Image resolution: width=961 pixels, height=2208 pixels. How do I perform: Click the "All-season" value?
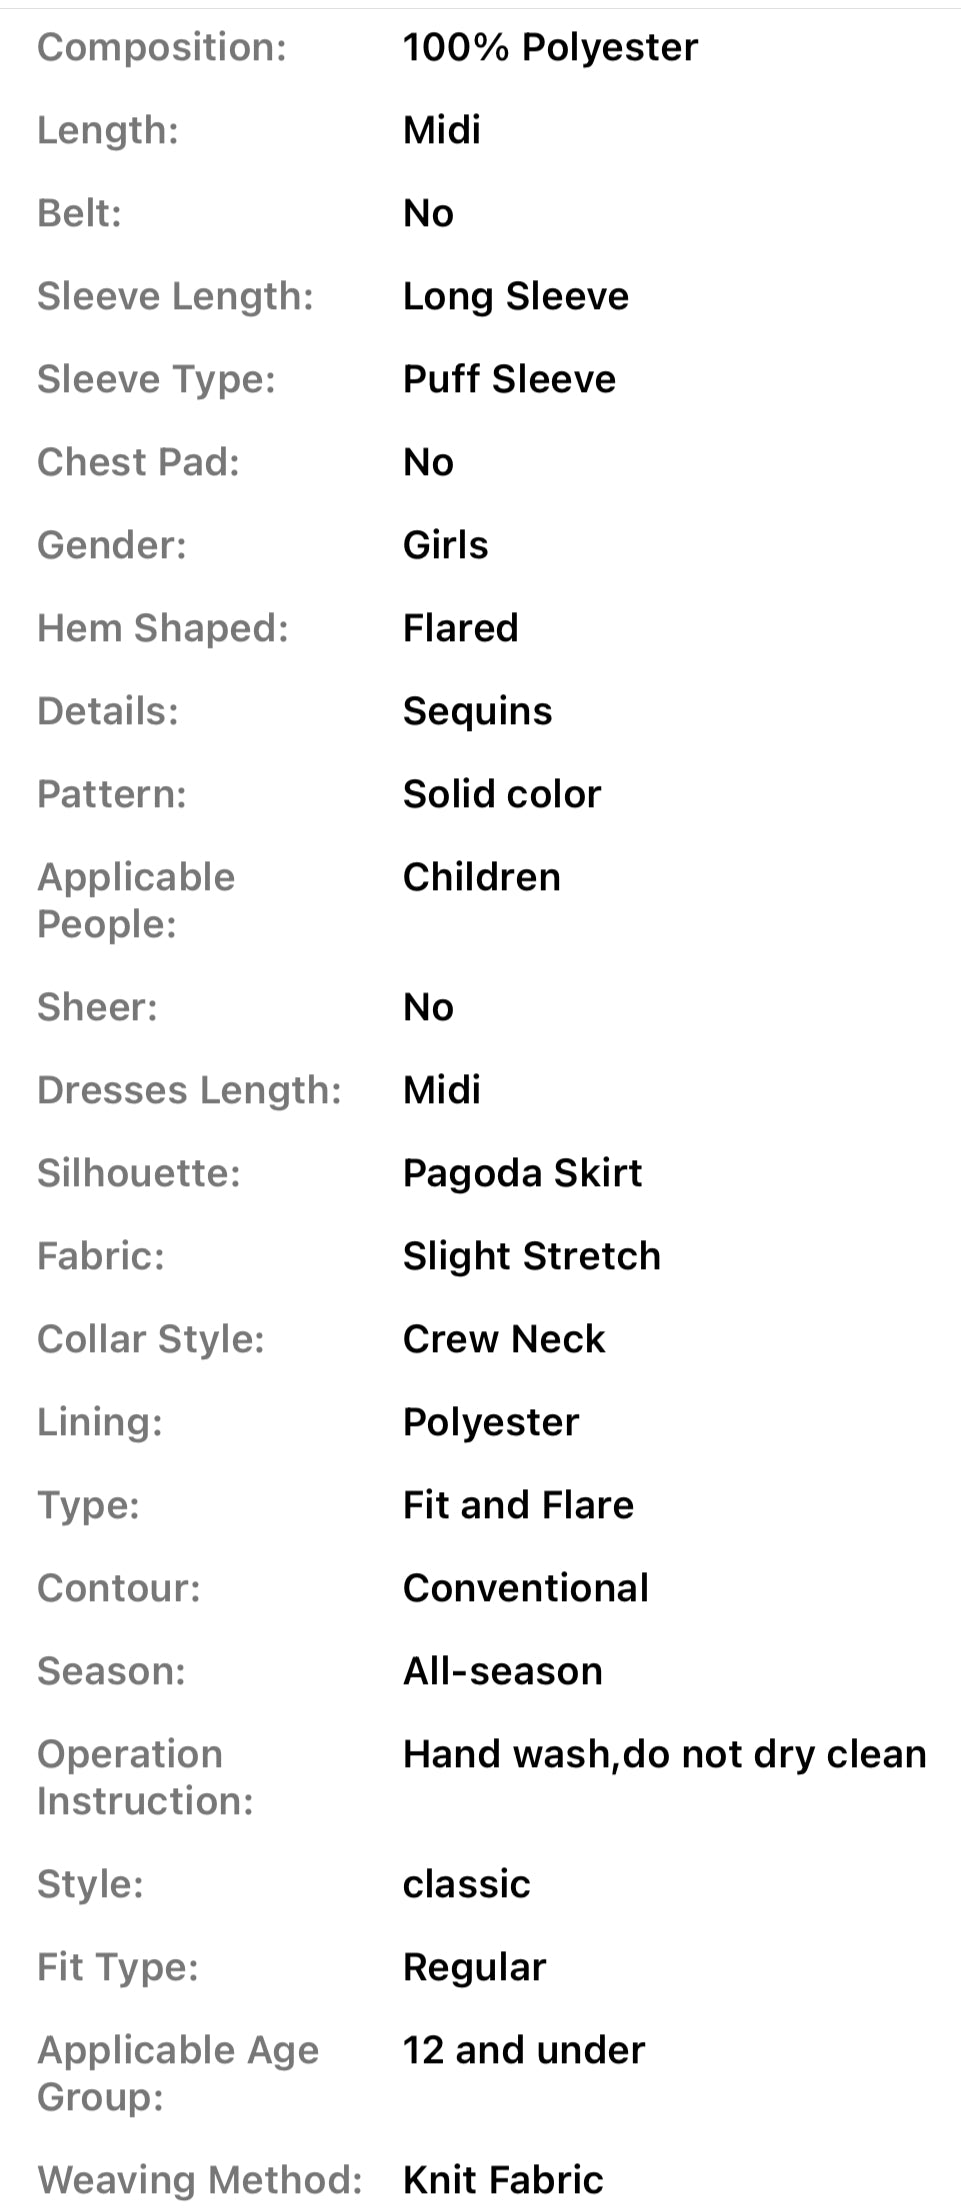pyautogui.click(x=502, y=1671)
